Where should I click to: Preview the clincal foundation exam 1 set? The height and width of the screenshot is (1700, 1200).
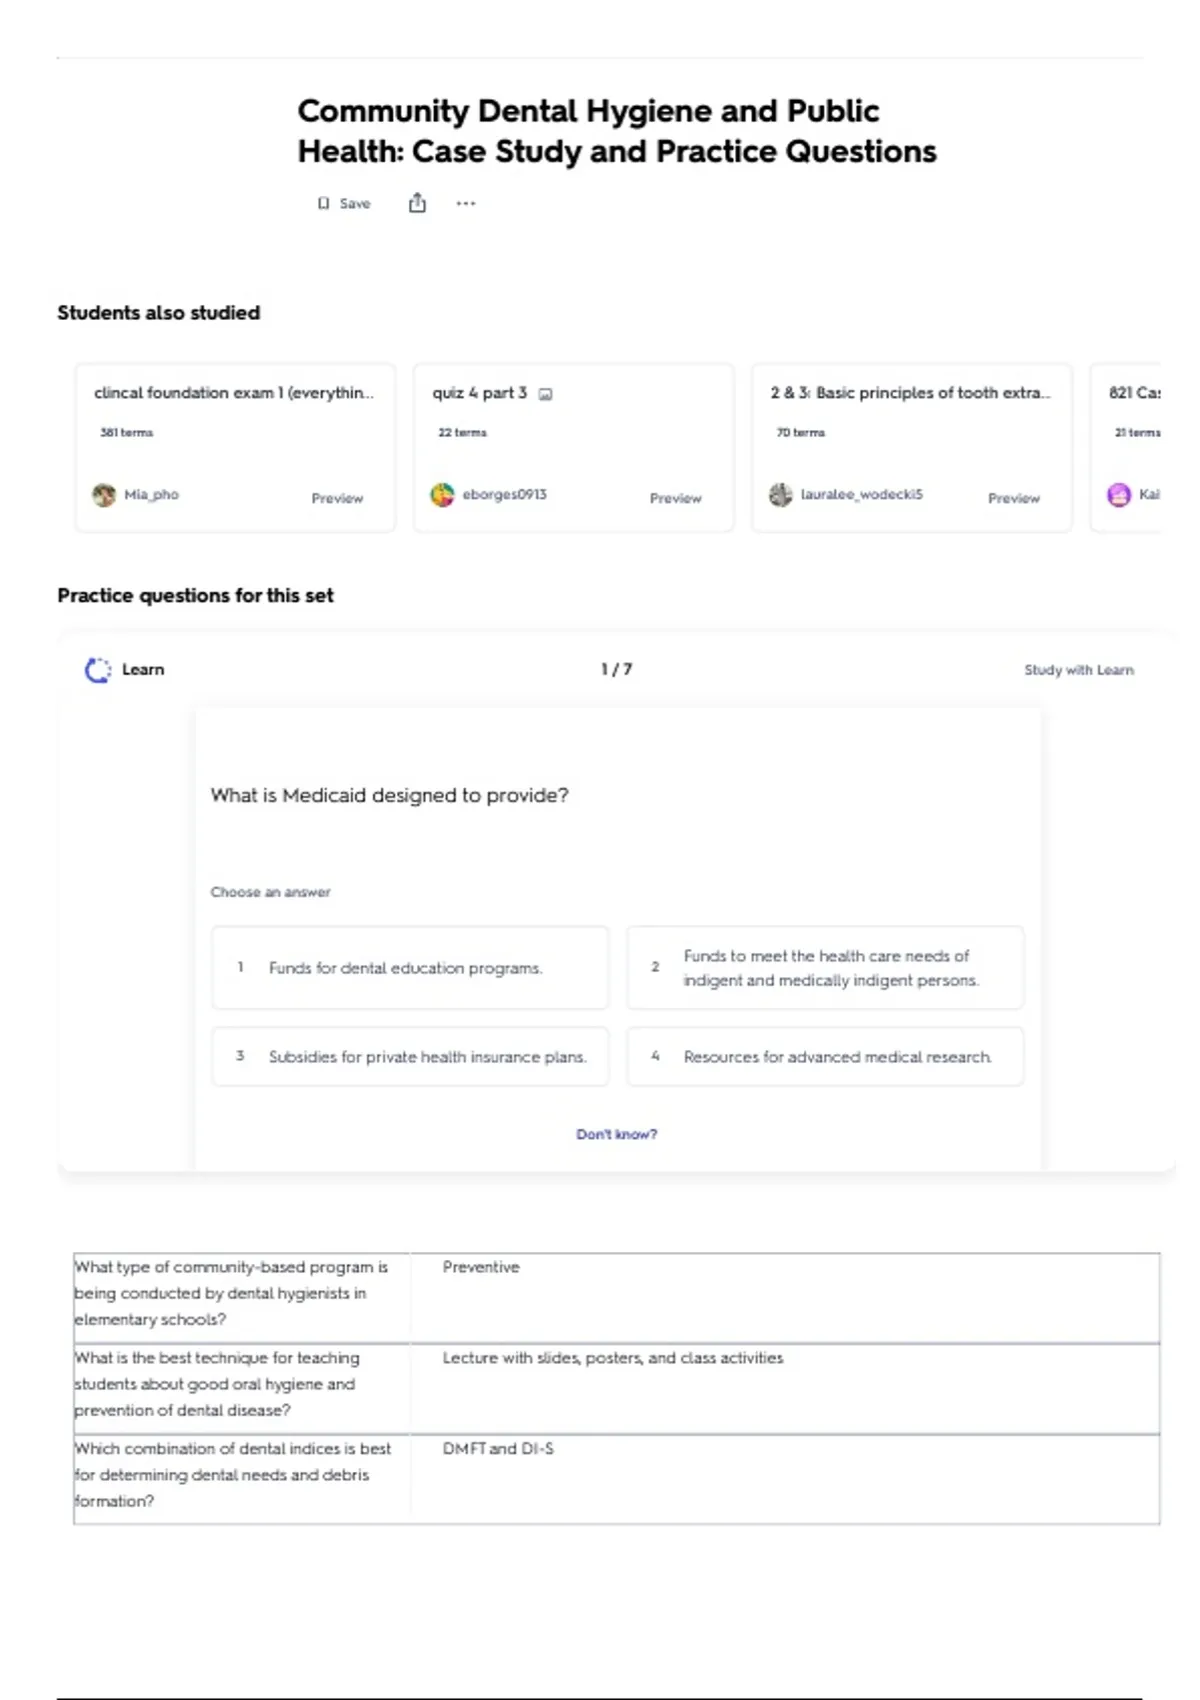coord(337,498)
